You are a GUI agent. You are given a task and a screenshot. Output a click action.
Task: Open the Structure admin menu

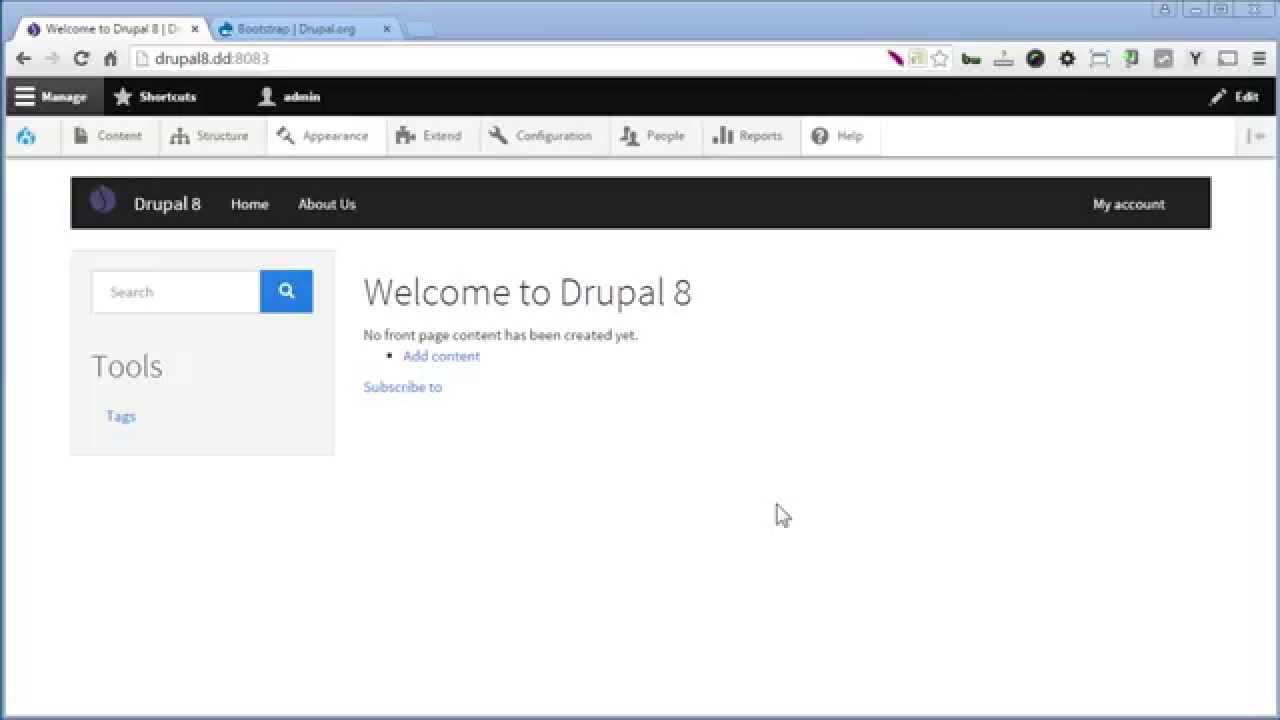tap(209, 136)
